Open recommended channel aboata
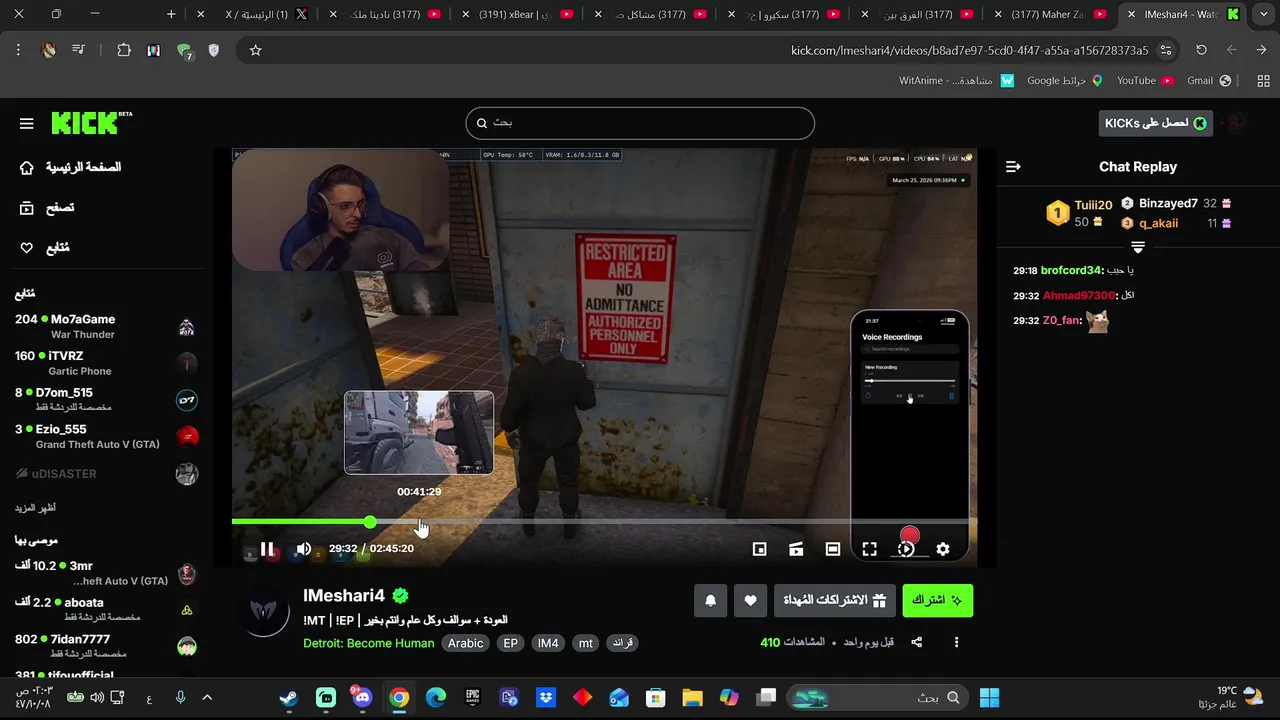Image resolution: width=1280 pixels, height=720 pixels. (106, 610)
